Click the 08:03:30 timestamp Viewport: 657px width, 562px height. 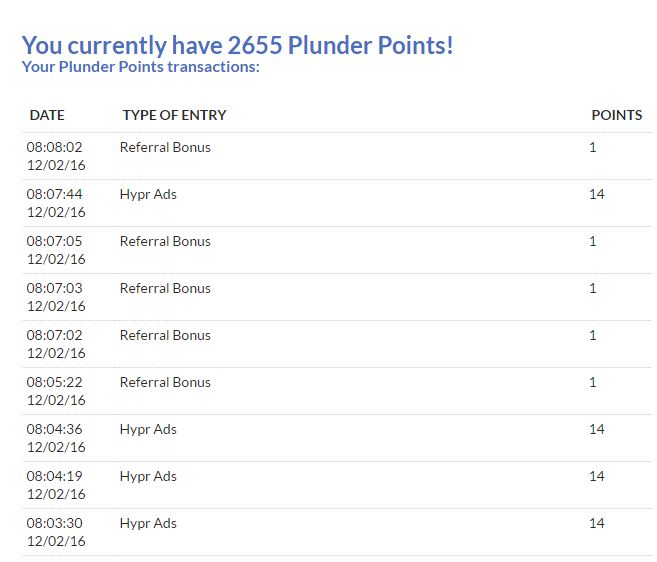tap(54, 523)
